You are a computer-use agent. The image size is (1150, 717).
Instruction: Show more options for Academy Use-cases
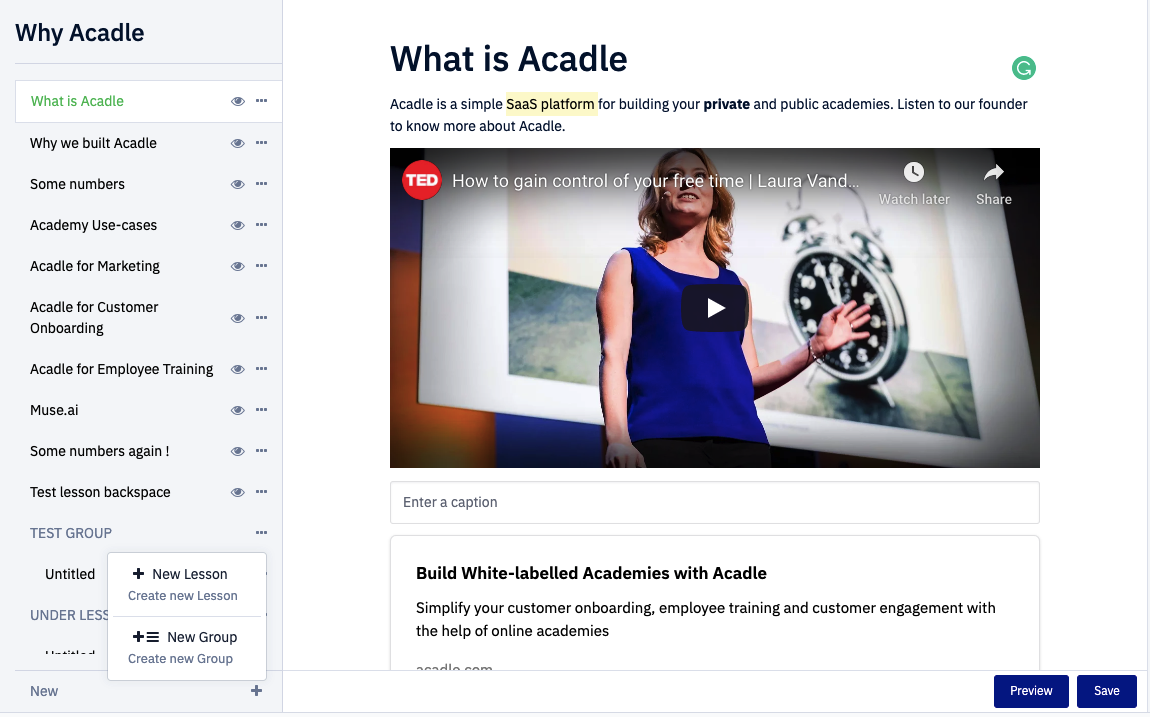(261, 224)
